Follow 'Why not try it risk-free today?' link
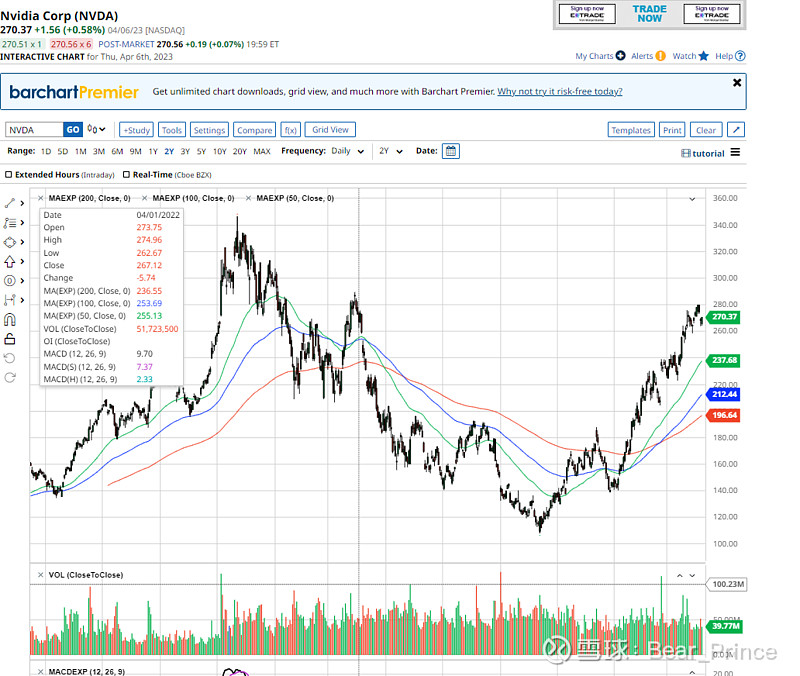The height and width of the screenshot is (676, 800). coord(560,91)
